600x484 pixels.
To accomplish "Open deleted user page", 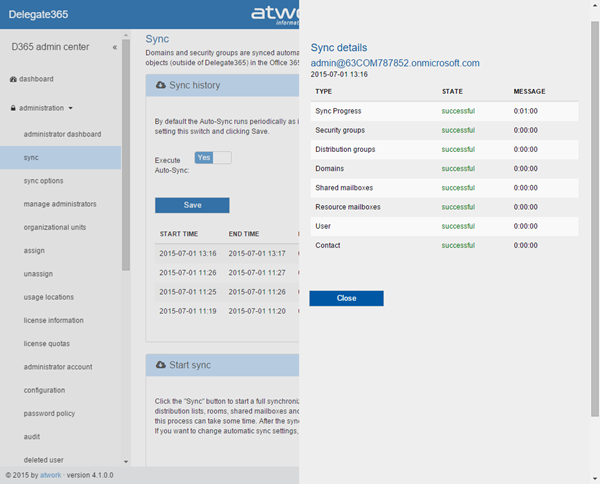I will [44, 460].
